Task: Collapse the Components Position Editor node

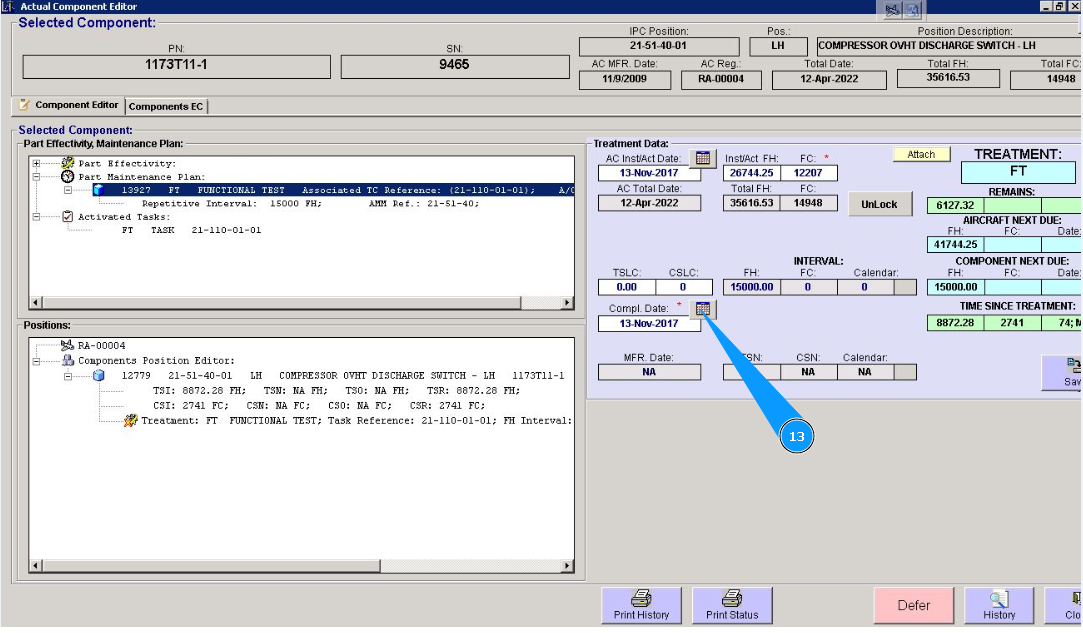Action: (37, 361)
